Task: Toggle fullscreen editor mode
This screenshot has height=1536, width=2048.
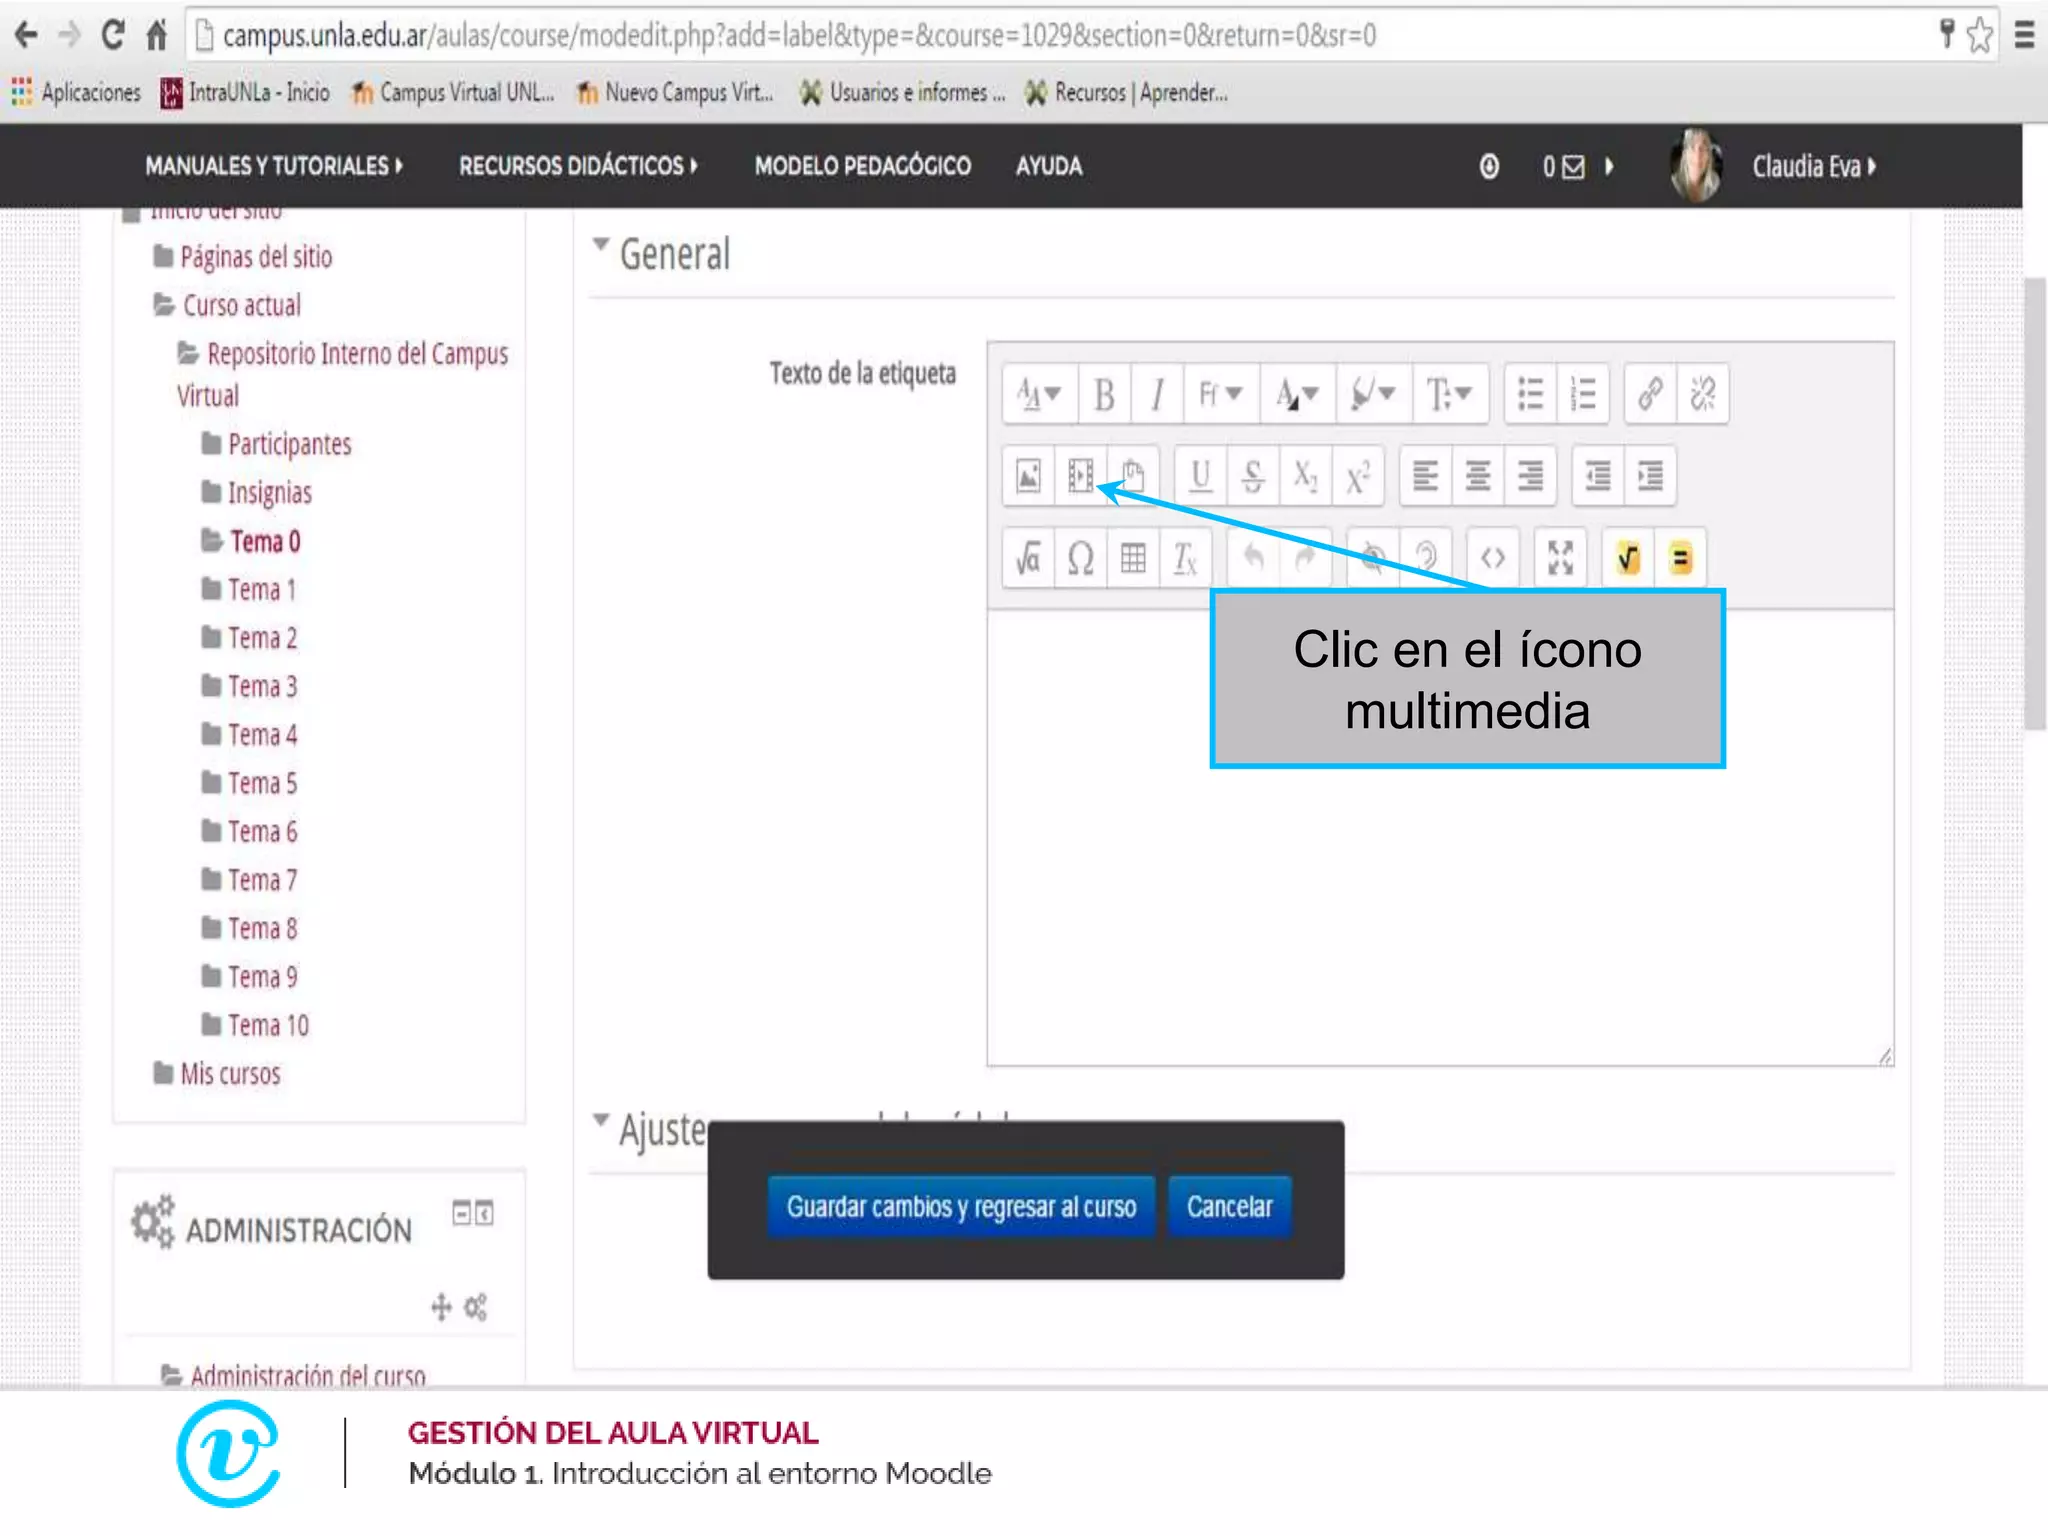Action: (1560, 558)
